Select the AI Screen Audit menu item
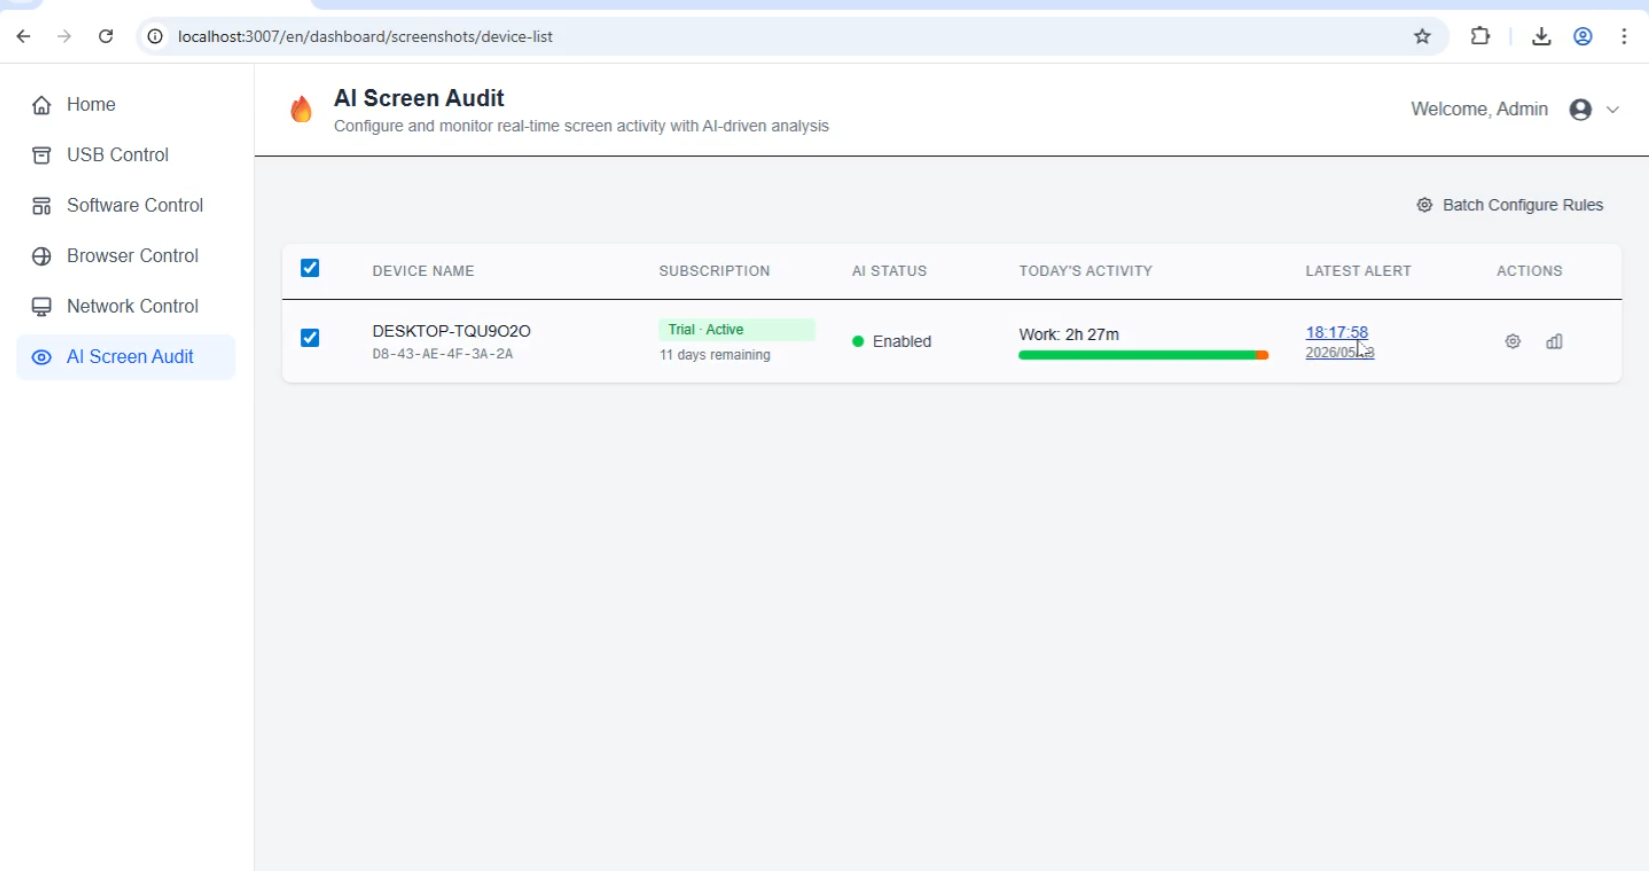Screen dimensions: 1649x871 pos(125,357)
